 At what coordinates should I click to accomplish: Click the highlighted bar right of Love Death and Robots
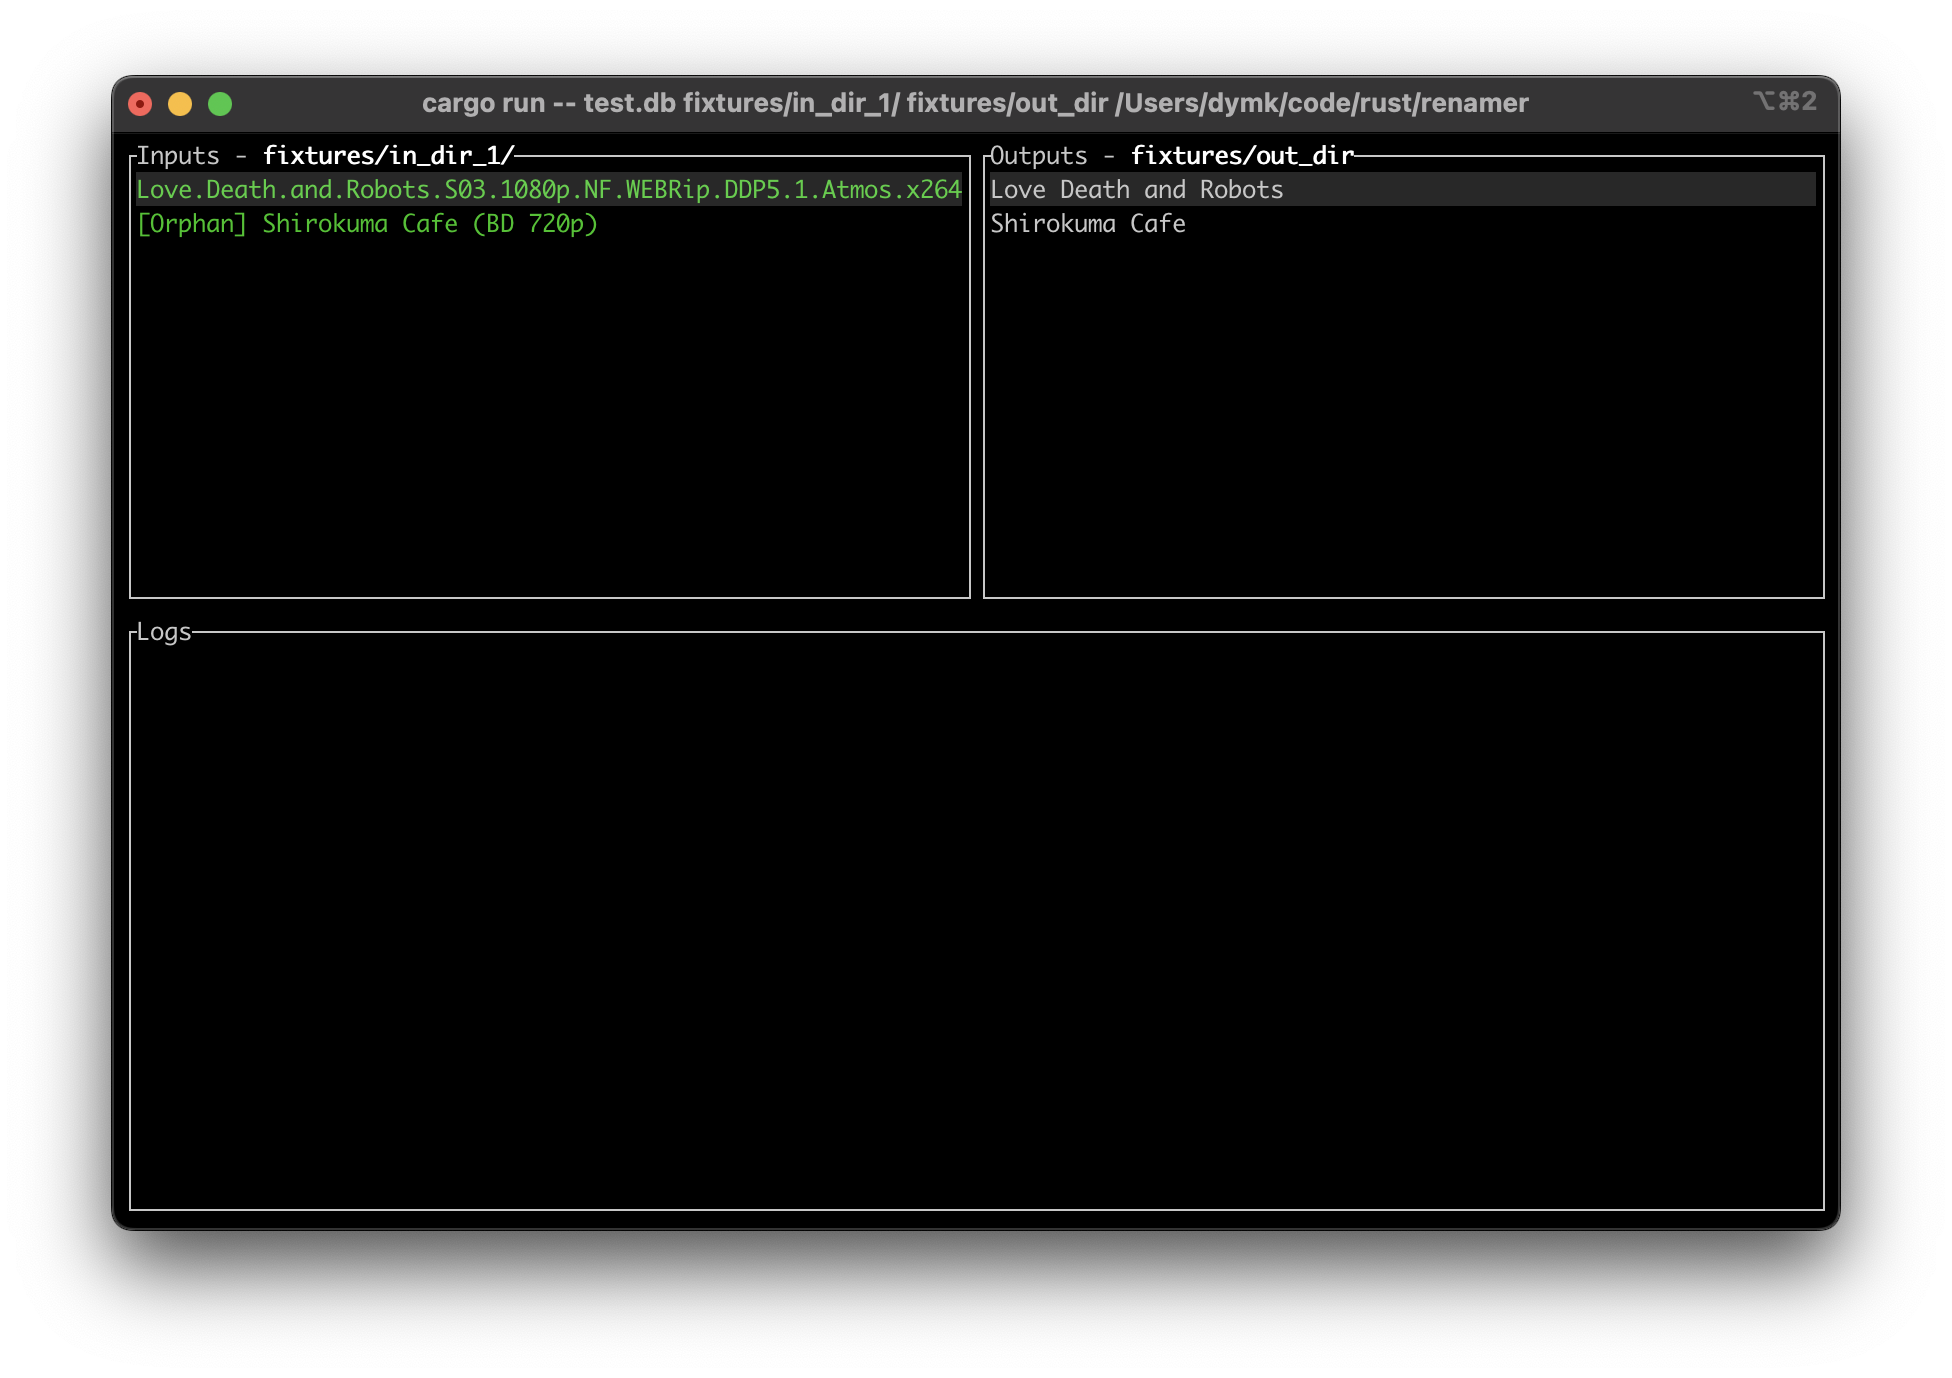[1550, 190]
